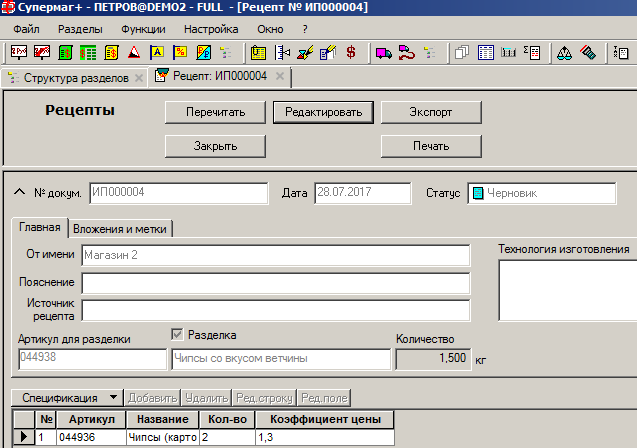Open the Файл menu
The image size is (637, 448).
tap(26, 29)
